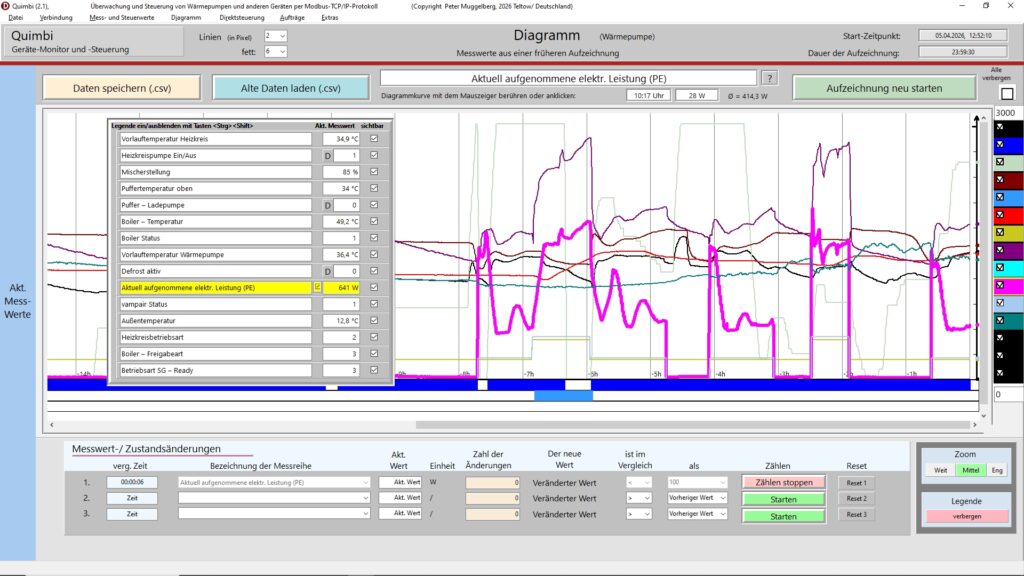Click the D icon beside Defrost aktiv
Screen dimensions: 1024x576
coord(326,271)
